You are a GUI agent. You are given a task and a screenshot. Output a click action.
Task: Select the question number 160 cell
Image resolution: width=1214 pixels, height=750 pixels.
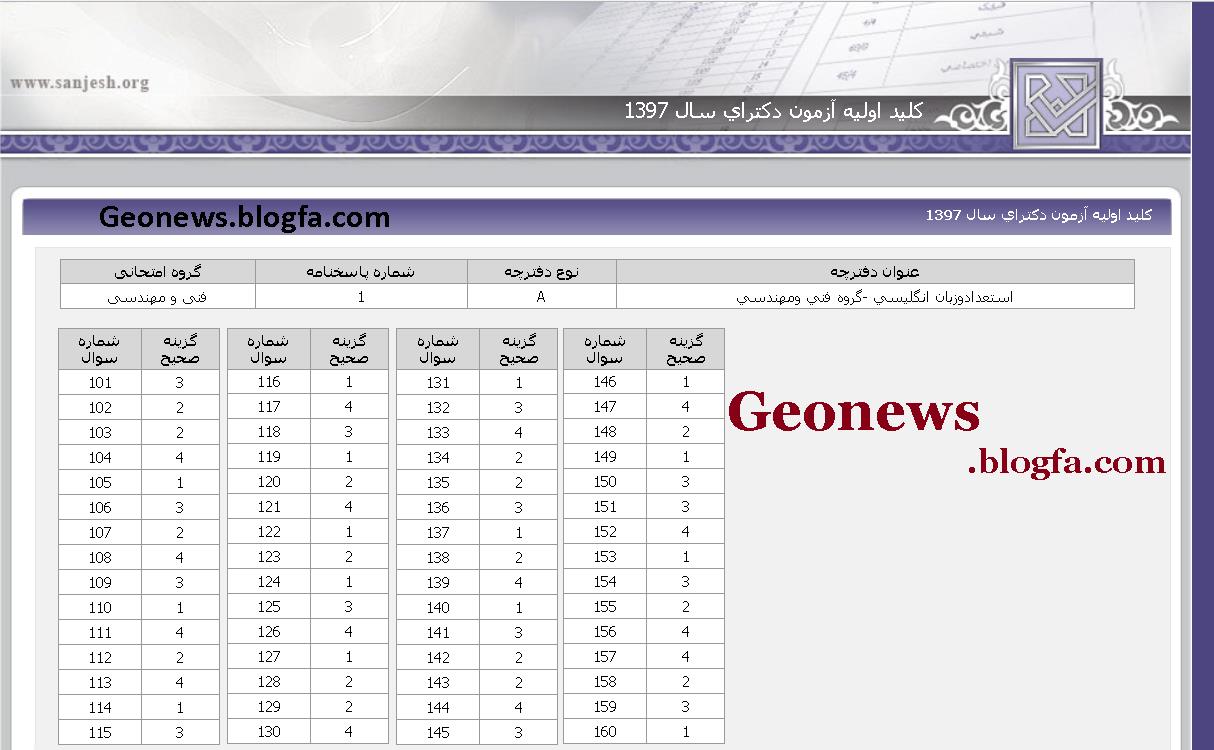click(x=605, y=732)
